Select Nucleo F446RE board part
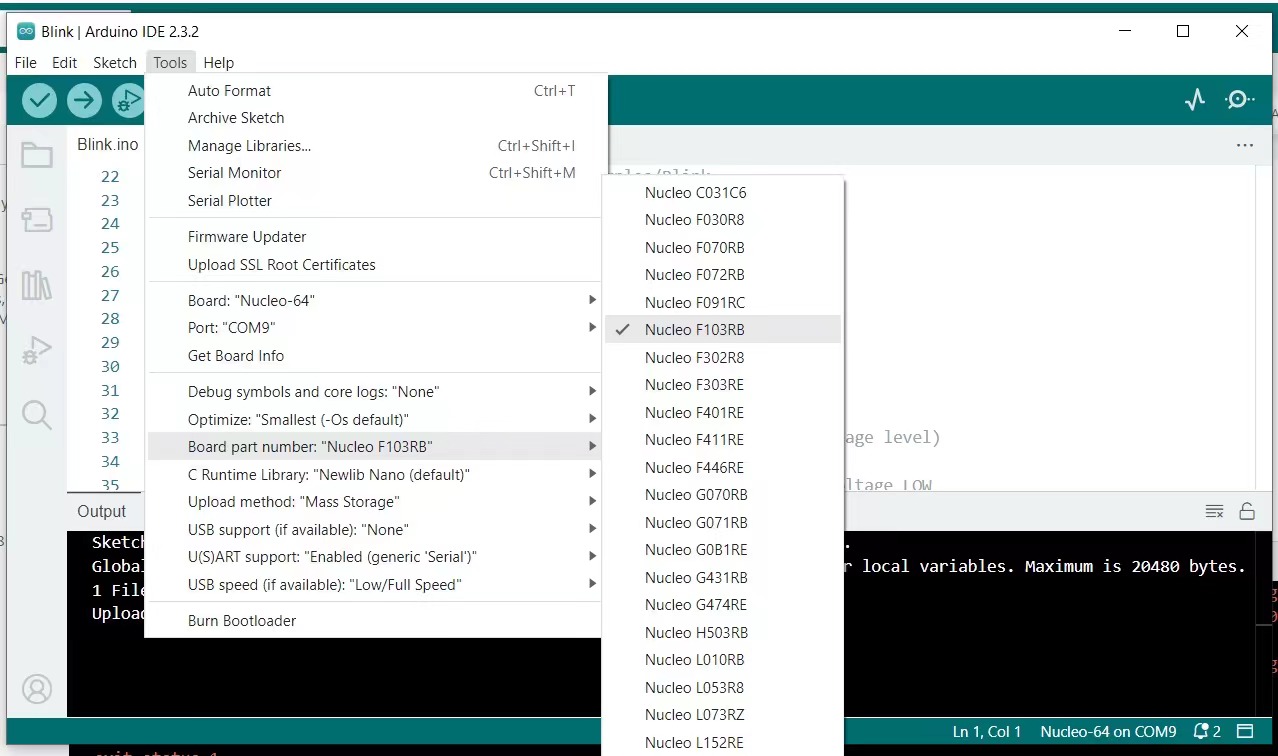Image resolution: width=1278 pixels, height=756 pixels. point(723,468)
